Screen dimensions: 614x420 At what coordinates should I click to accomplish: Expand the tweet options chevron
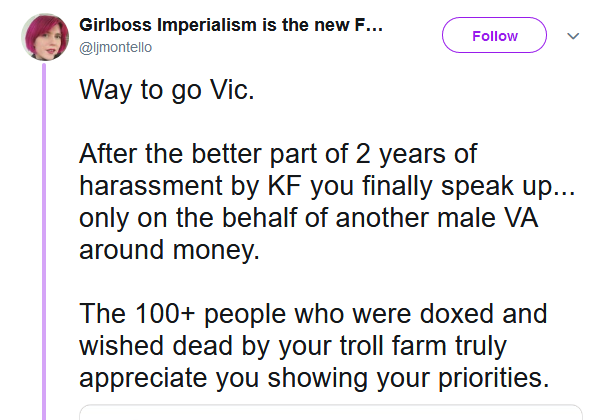pyautogui.click(x=573, y=36)
